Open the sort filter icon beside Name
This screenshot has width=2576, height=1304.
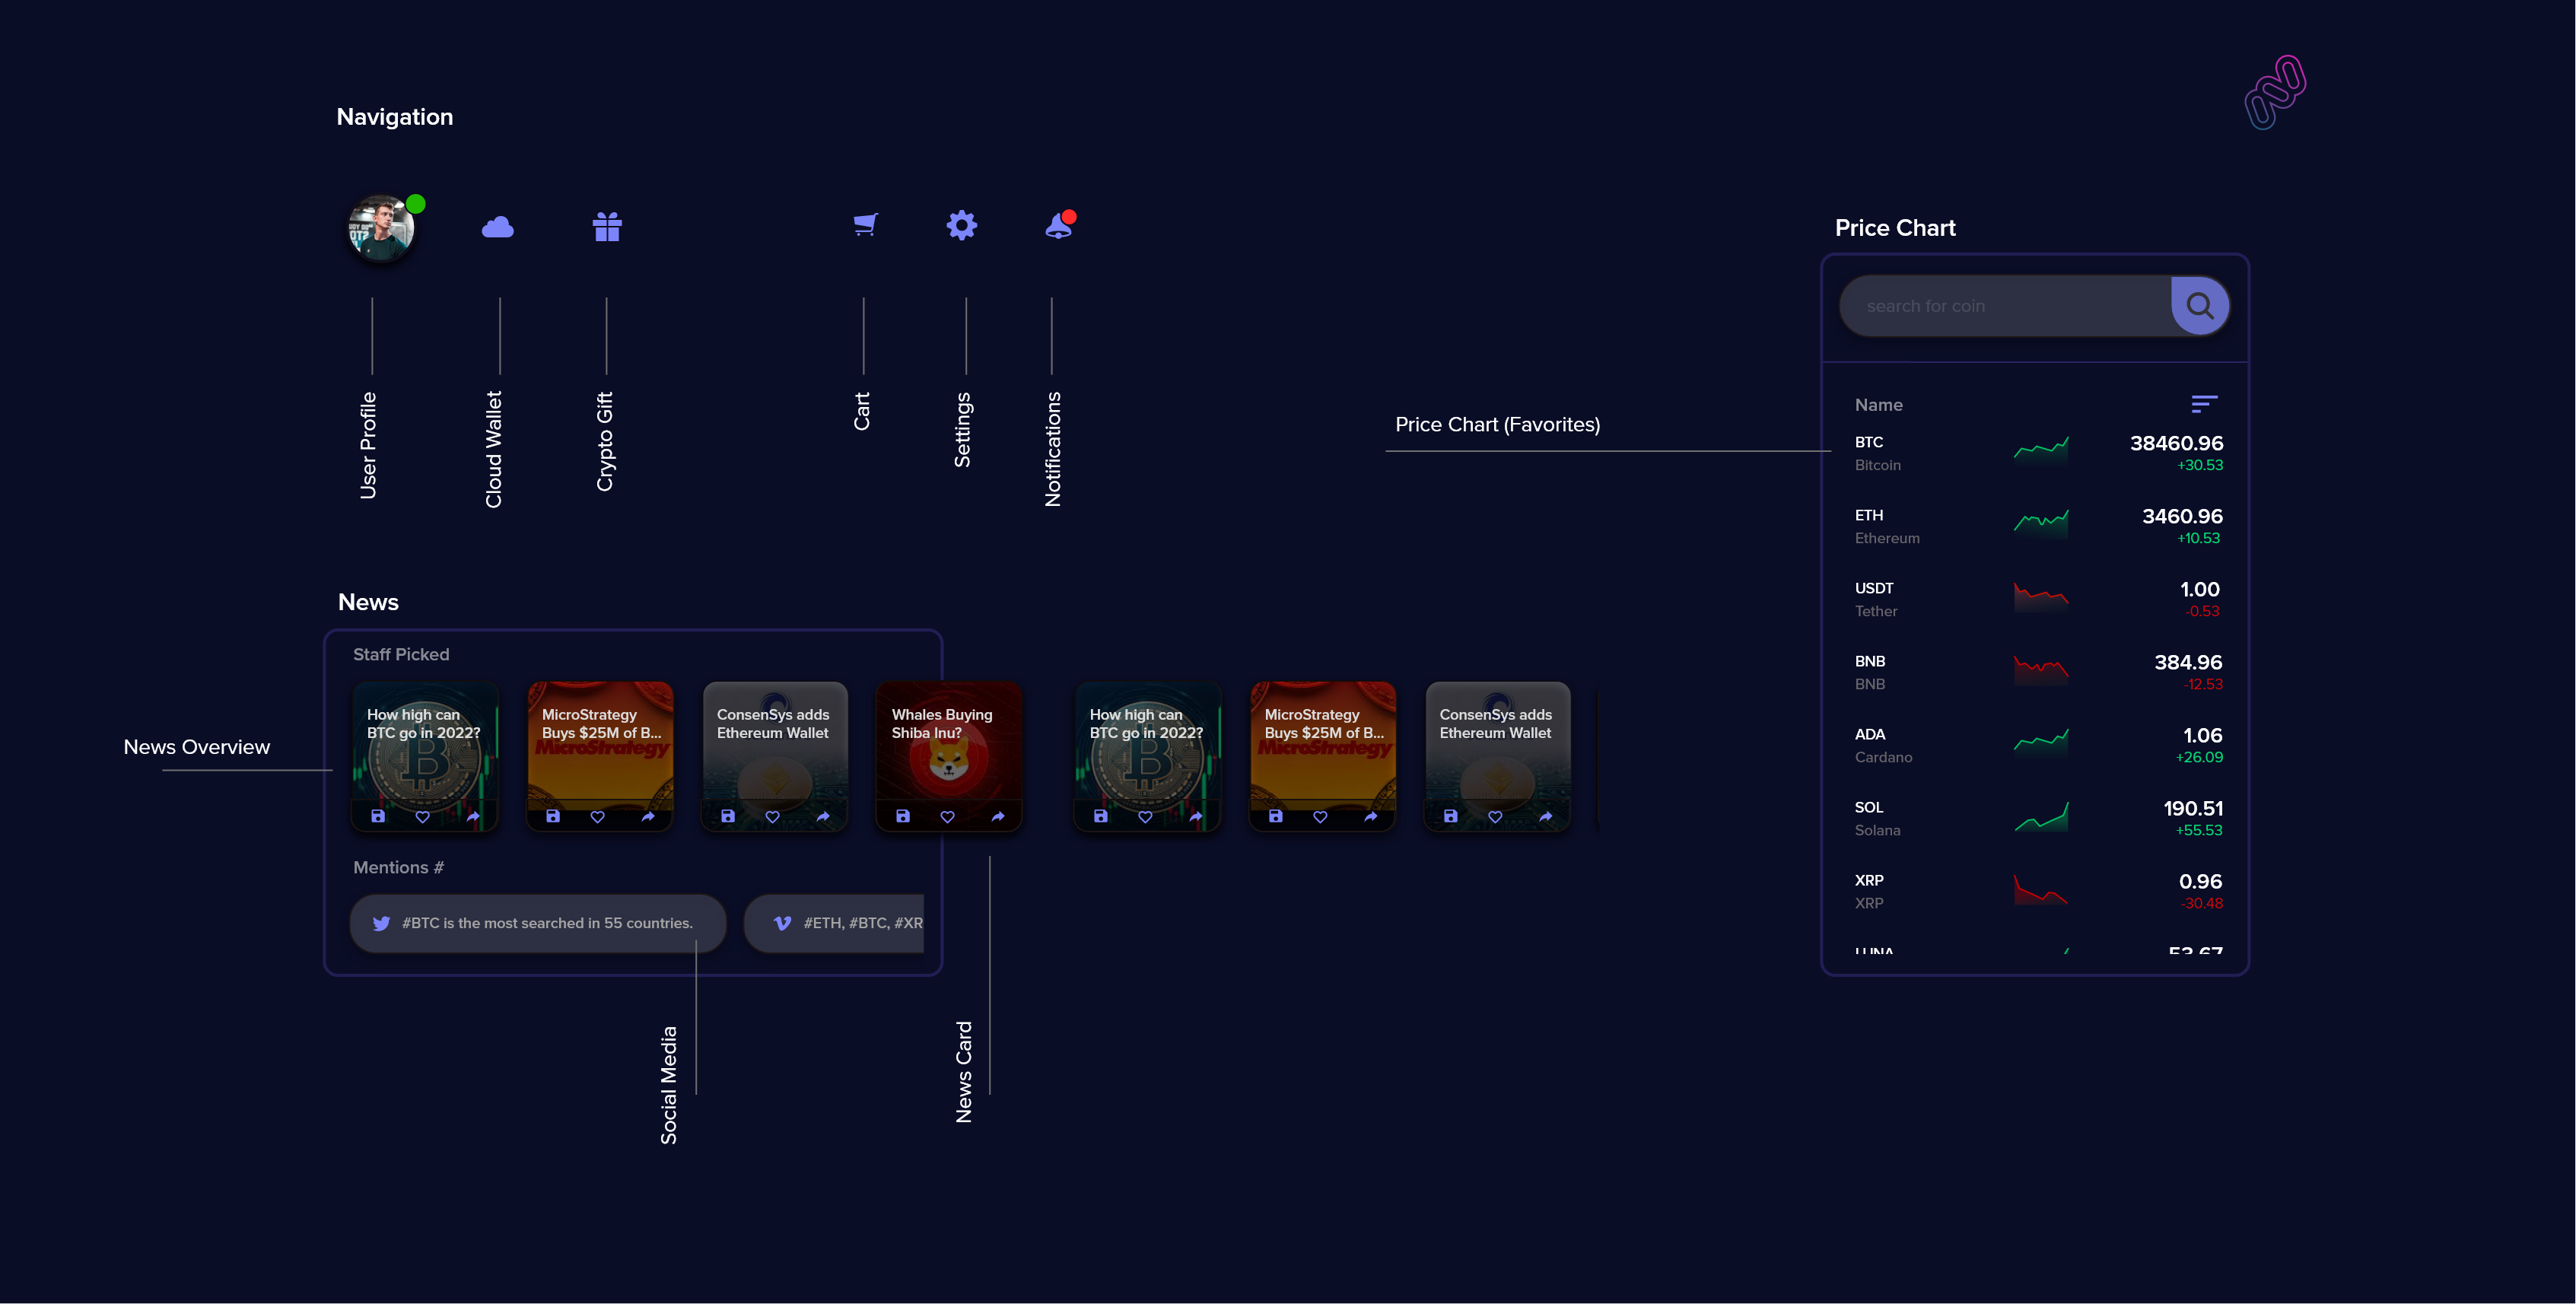click(x=2203, y=404)
